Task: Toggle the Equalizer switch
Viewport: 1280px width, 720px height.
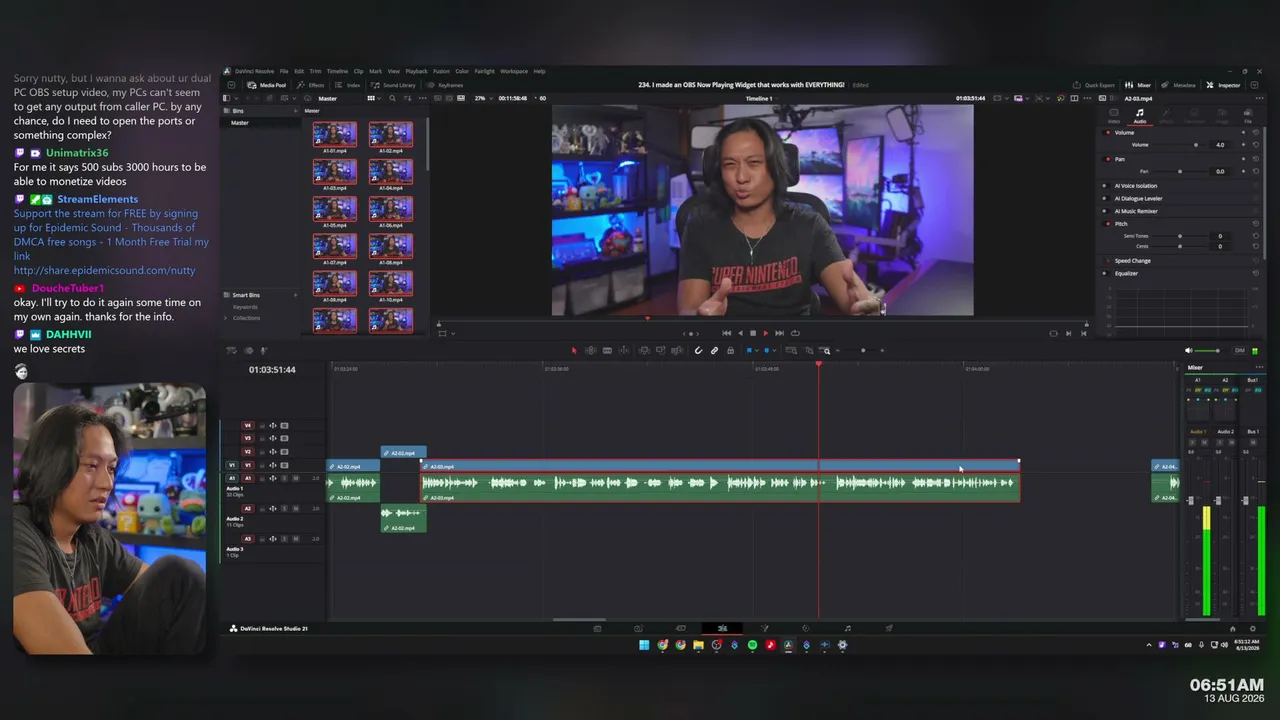Action: pyautogui.click(x=1108, y=273)
